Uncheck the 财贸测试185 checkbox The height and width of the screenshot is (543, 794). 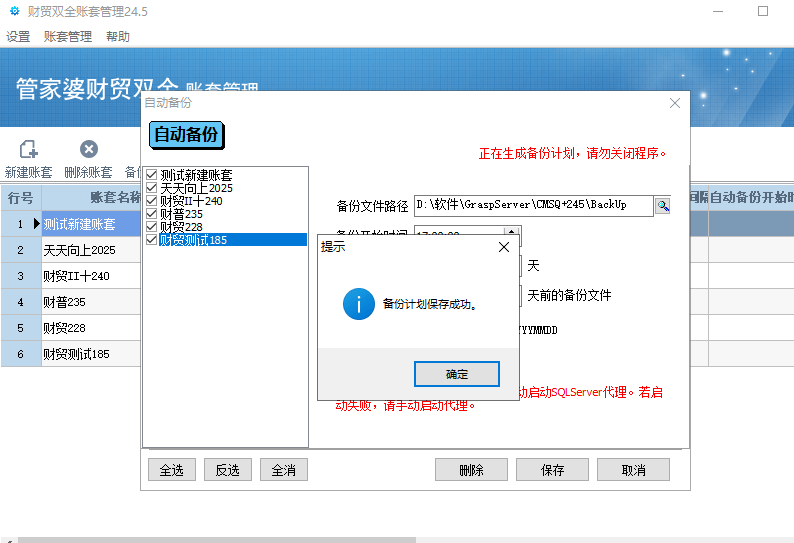(151, 240)
